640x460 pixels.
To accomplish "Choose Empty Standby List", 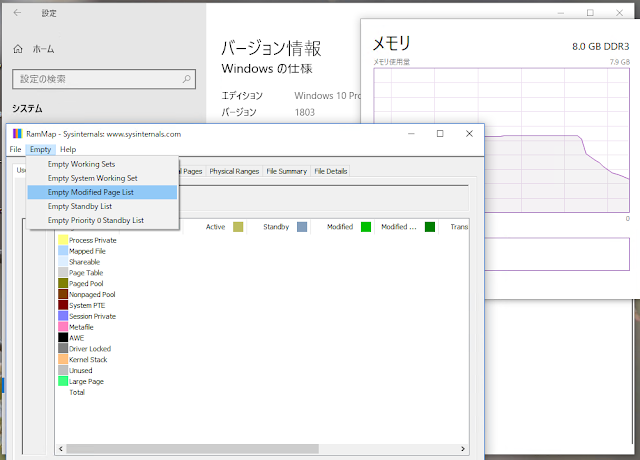I will pyautogui.click(x=102, y=207).
